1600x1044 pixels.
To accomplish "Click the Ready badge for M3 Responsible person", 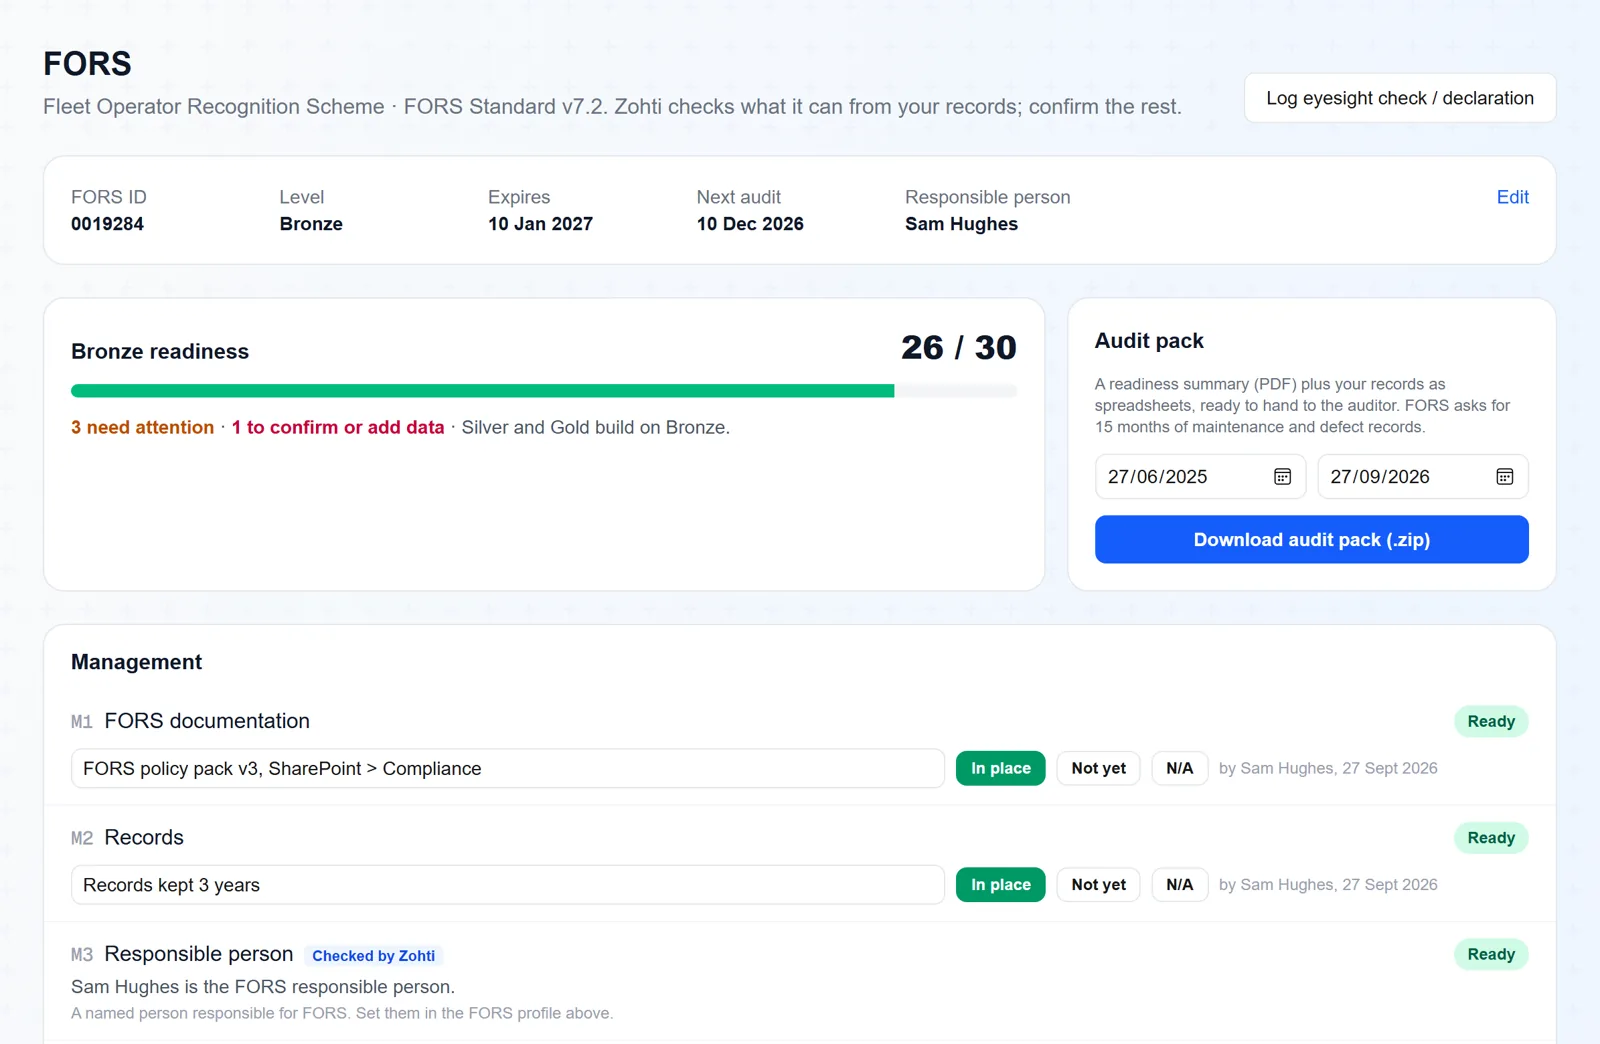I will point(1490,955).
